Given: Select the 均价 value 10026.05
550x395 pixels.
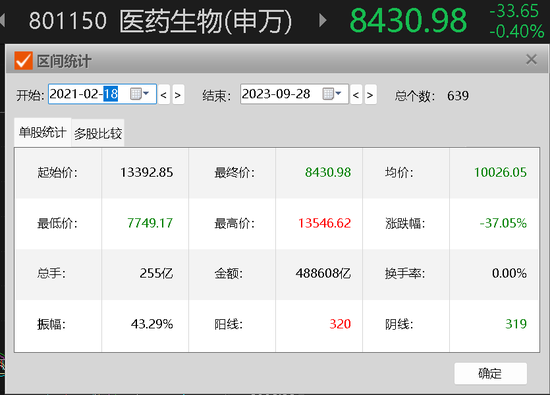Looking at the screenshot, I should [500, 172].
